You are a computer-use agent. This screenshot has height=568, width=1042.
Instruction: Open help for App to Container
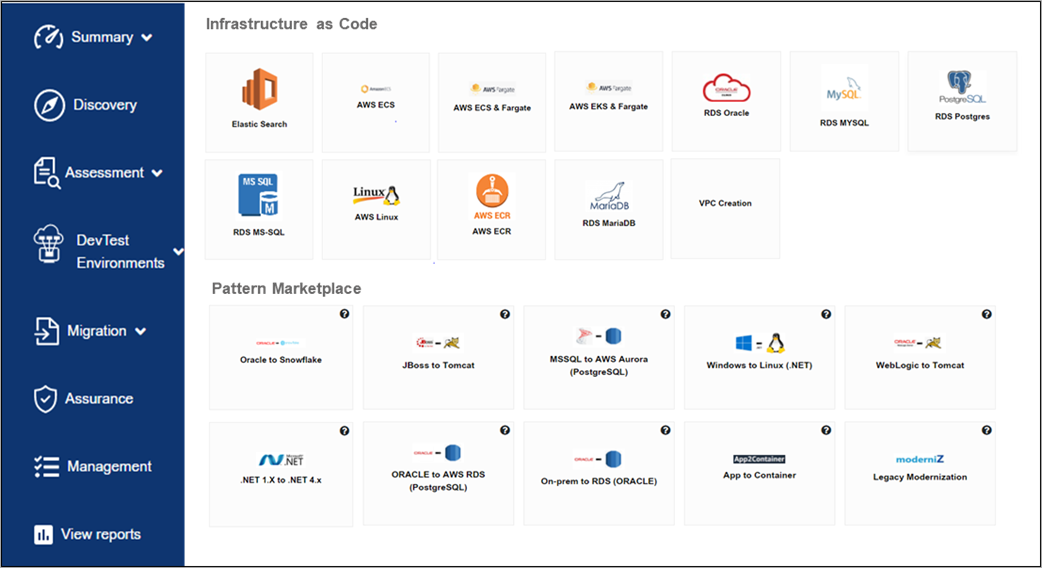(x=826, y=430)
